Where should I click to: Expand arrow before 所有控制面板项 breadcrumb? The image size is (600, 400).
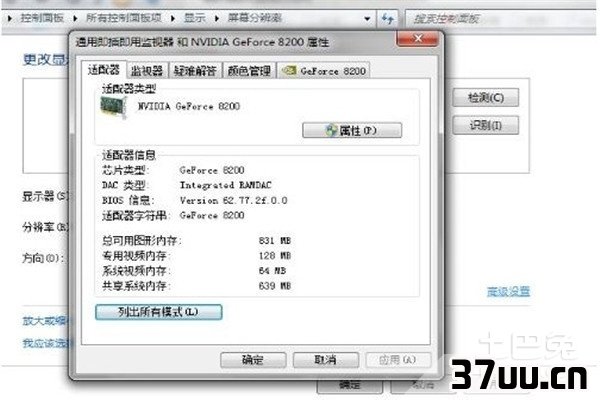[75, 18]
